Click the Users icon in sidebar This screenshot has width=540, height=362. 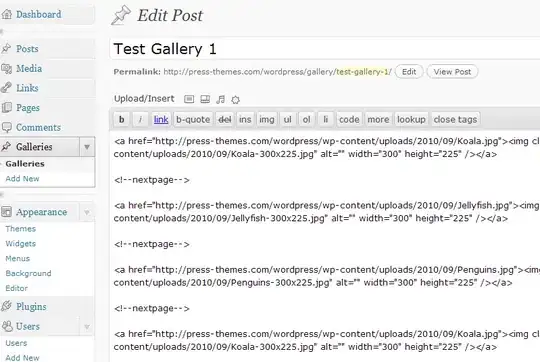pos(6,326)
